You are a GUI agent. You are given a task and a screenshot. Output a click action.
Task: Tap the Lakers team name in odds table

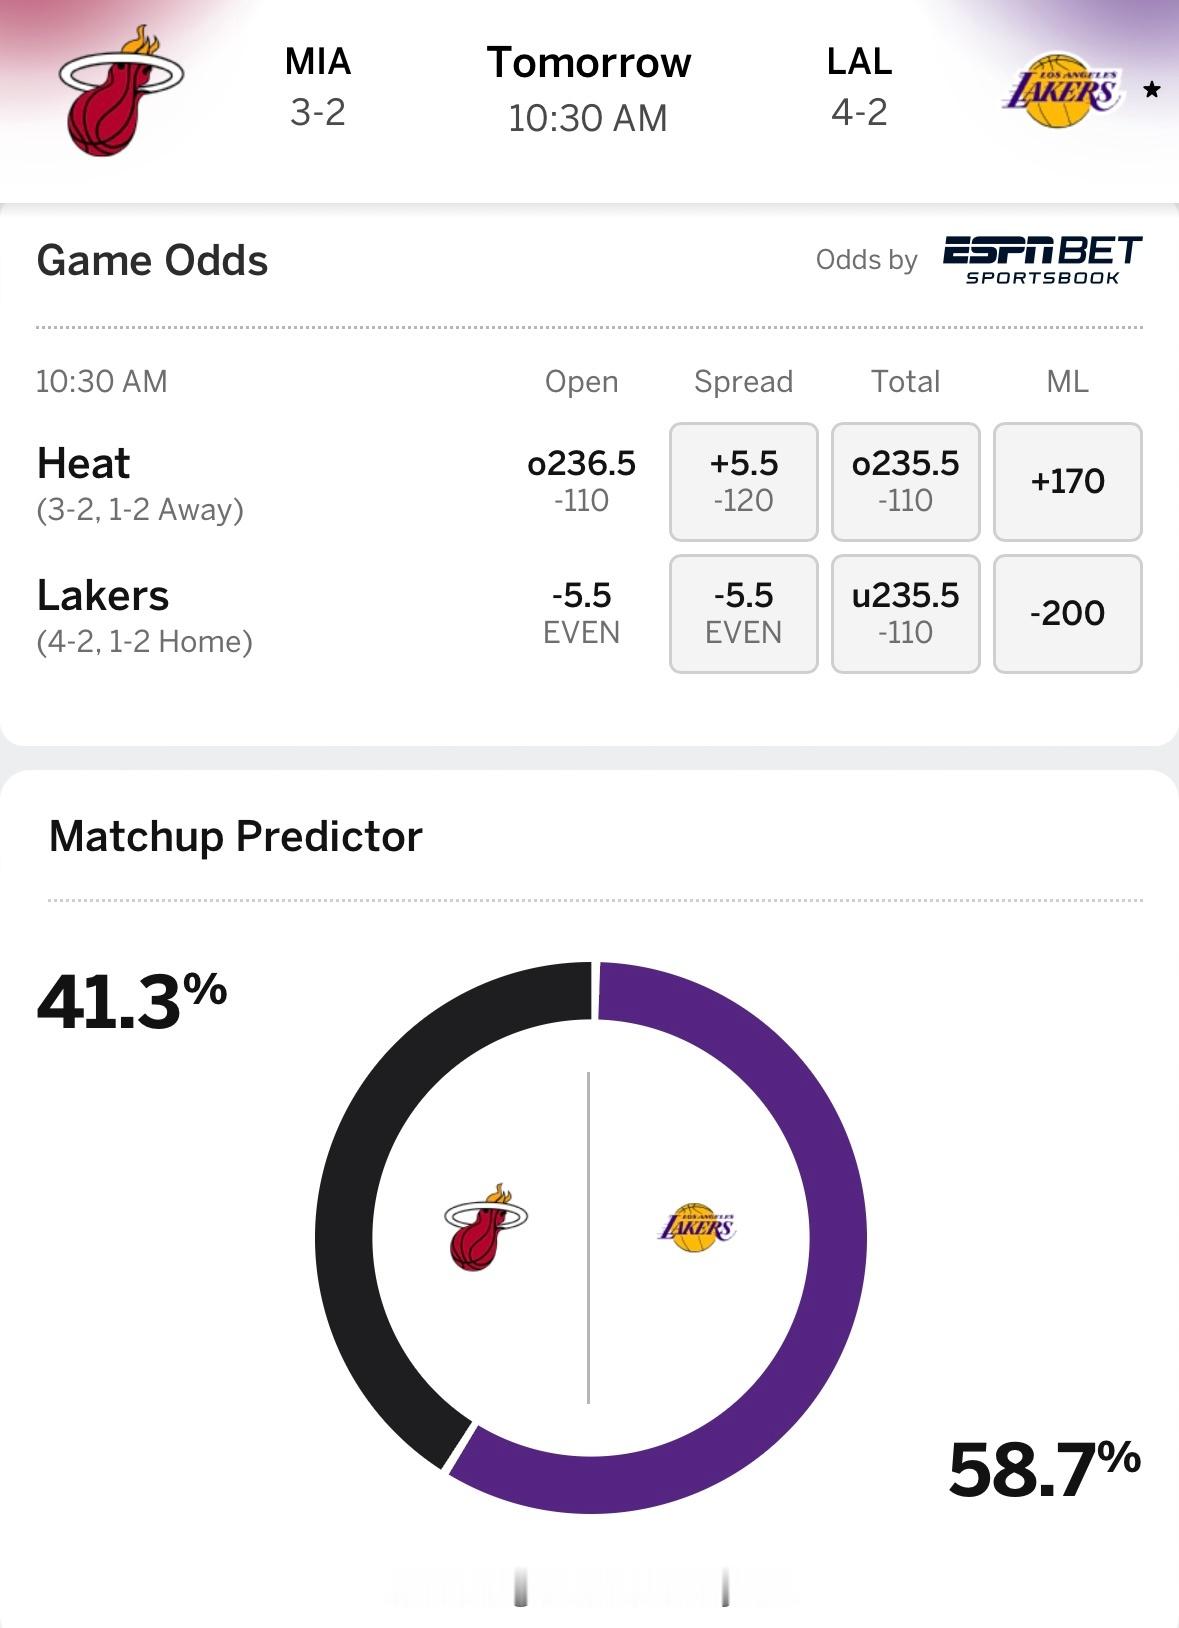pyautogui.click(x=103, y=595)
